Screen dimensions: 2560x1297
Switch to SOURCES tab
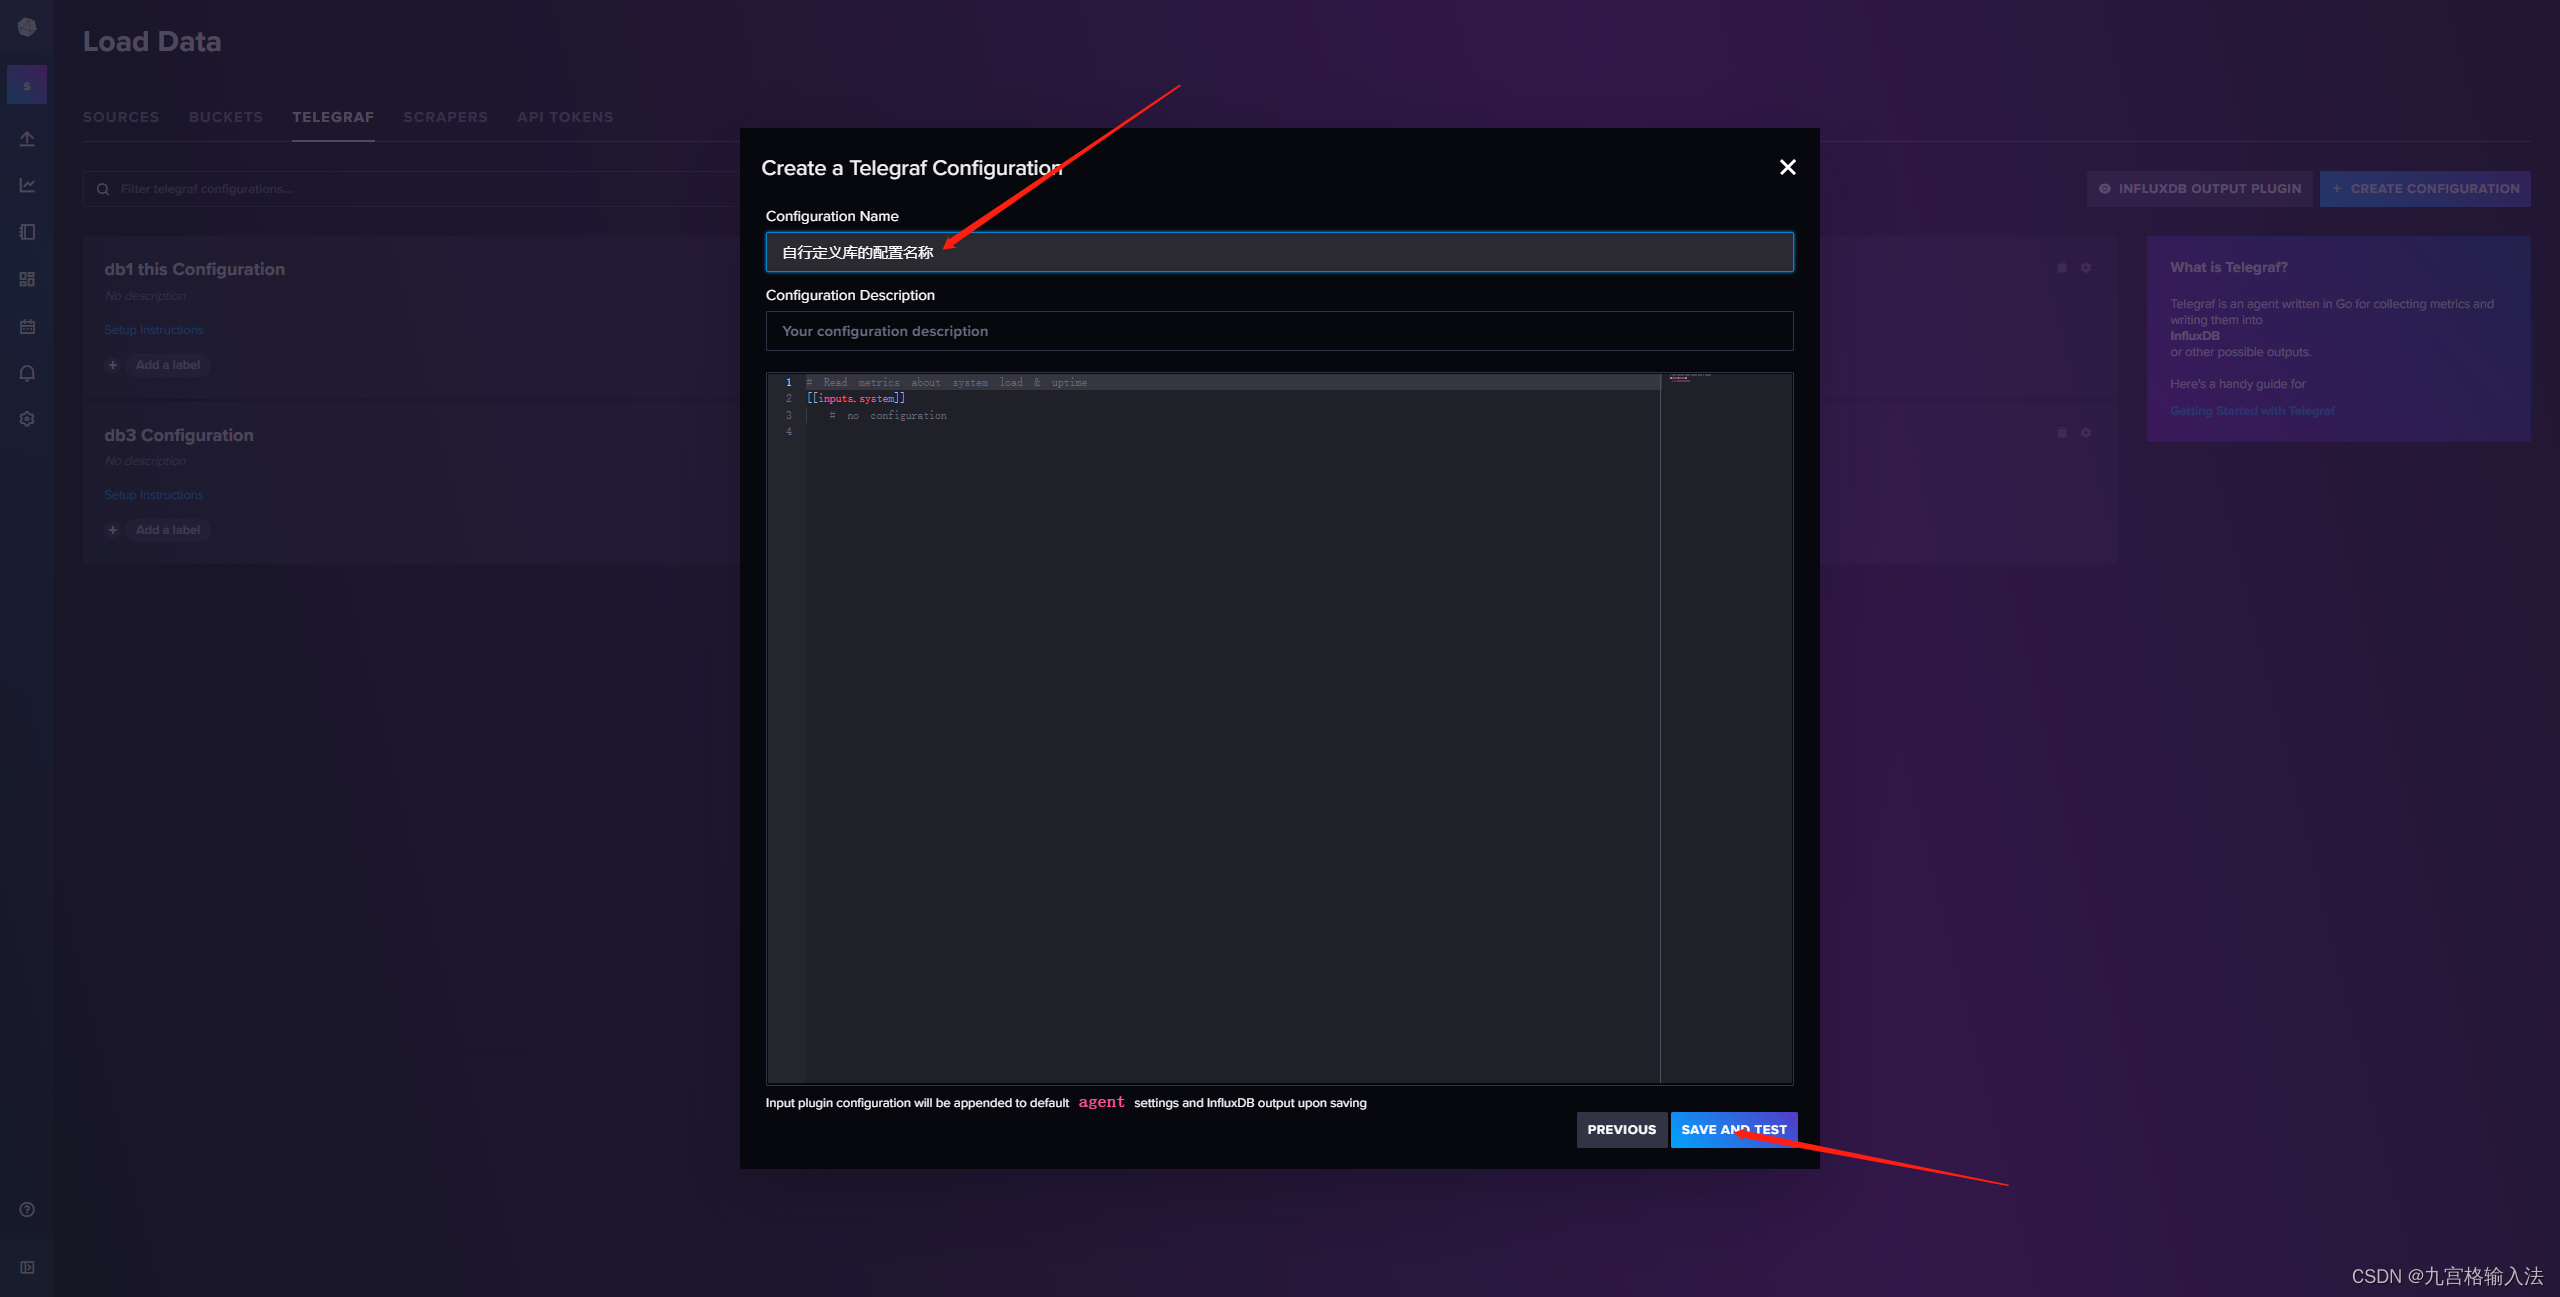tap(121, 117)
